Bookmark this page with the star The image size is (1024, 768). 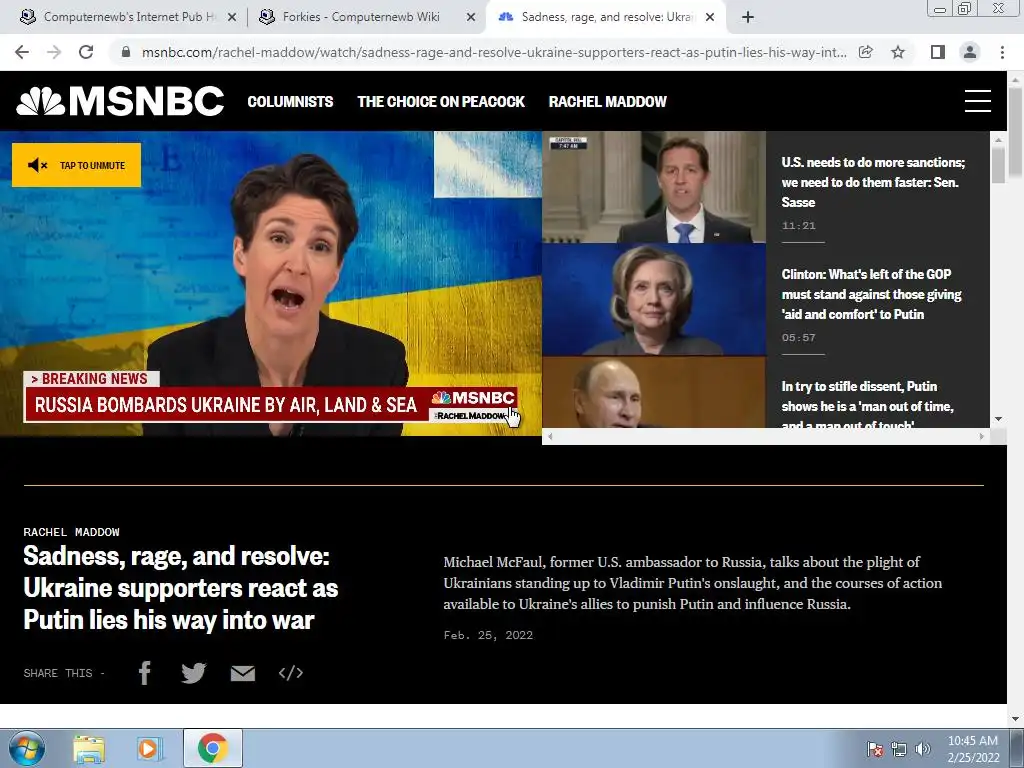click(898, 52)
